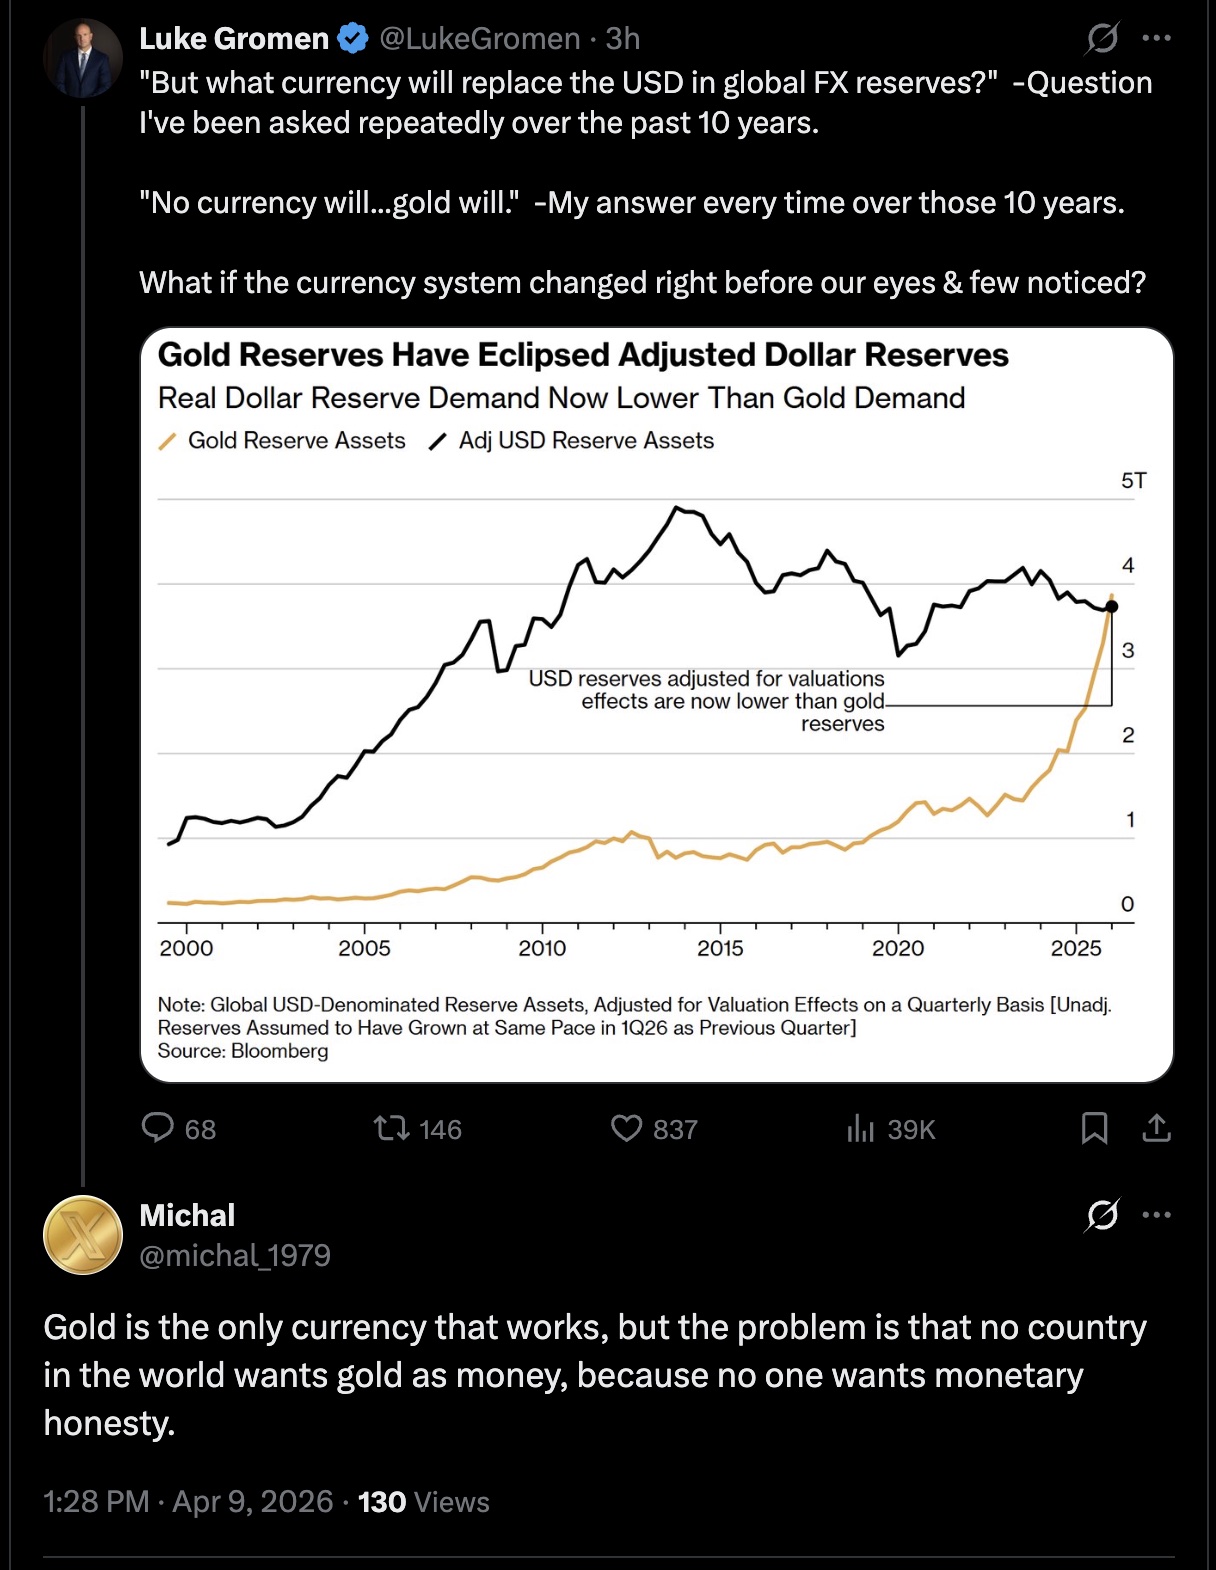1216x1570 pixels.
Task: Click the @michal_1979 handle
Action: click(x=235, y=1255)
